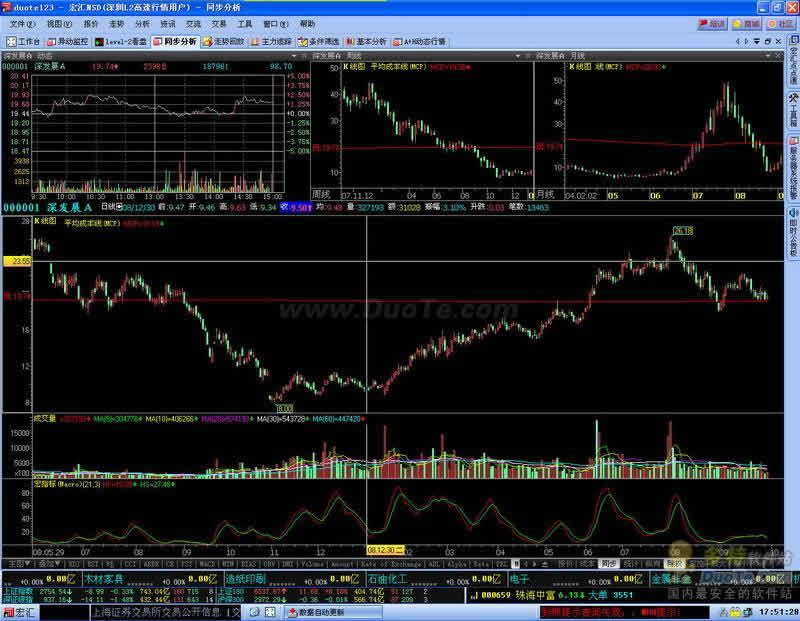Switch to the 基本分析 tab

pos(366,42)
